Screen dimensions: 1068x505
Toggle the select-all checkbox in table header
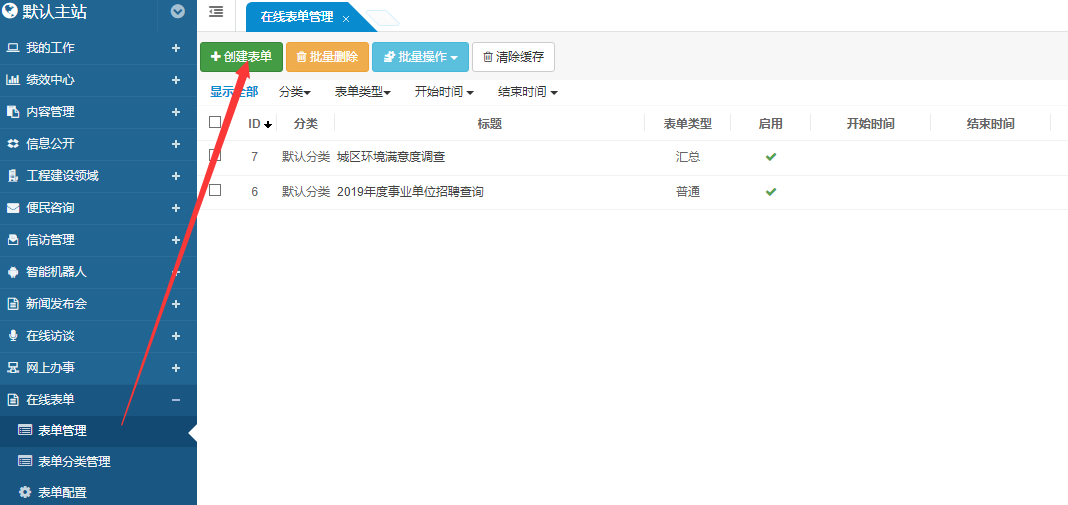coord(215,123)
